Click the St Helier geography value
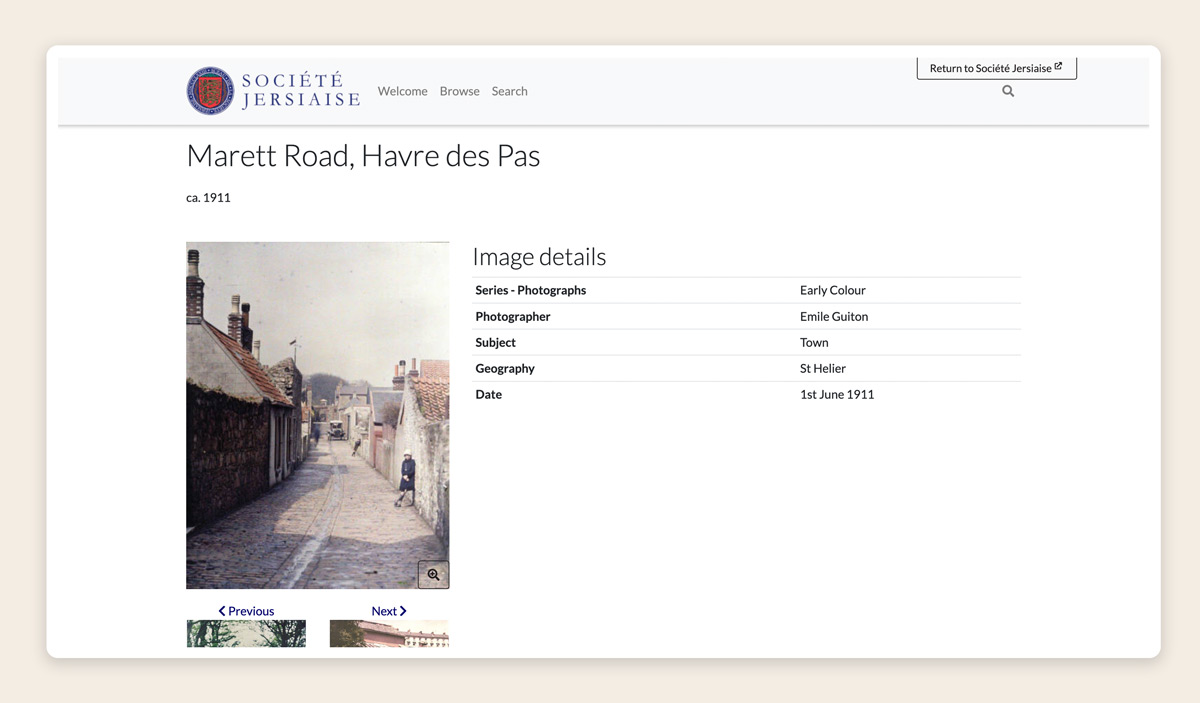1200x703 pixels. click(822, 368)
